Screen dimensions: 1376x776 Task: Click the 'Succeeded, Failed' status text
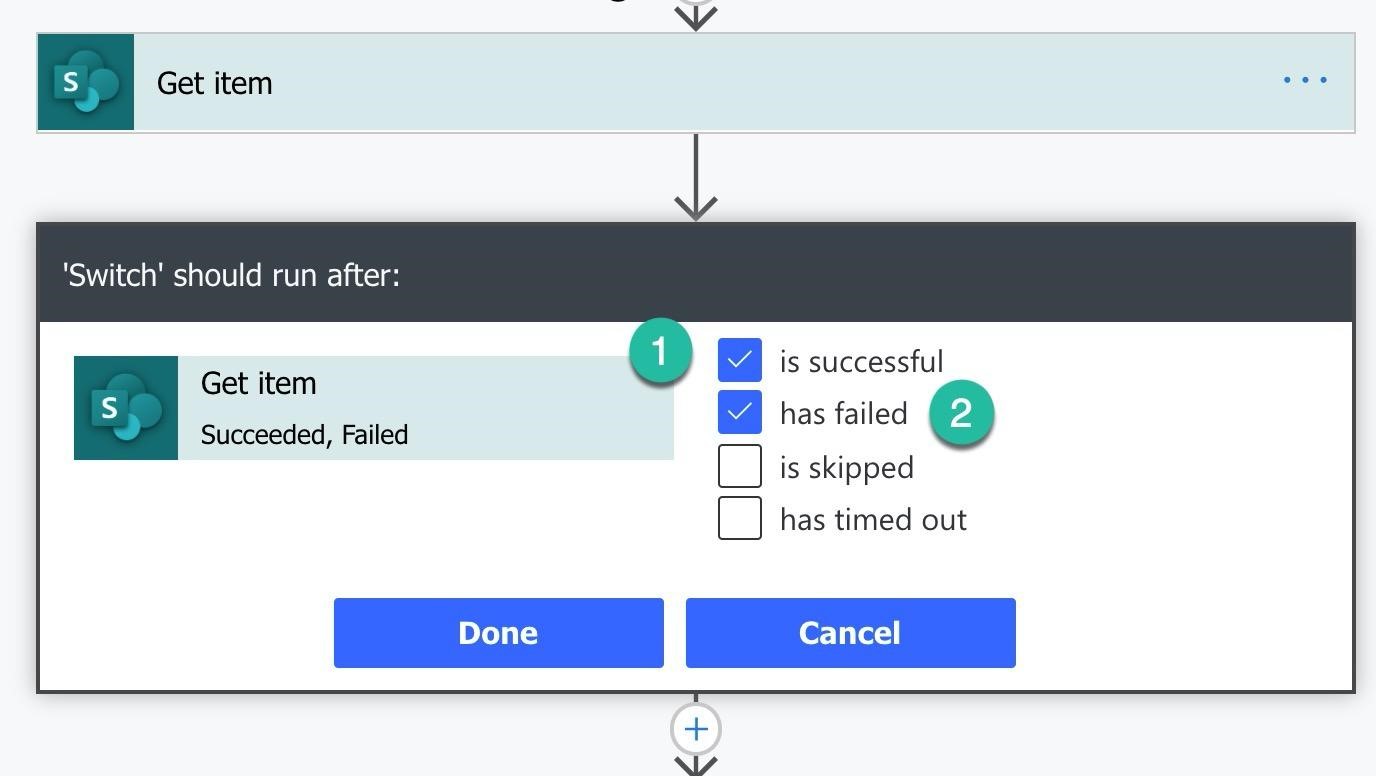304,435
